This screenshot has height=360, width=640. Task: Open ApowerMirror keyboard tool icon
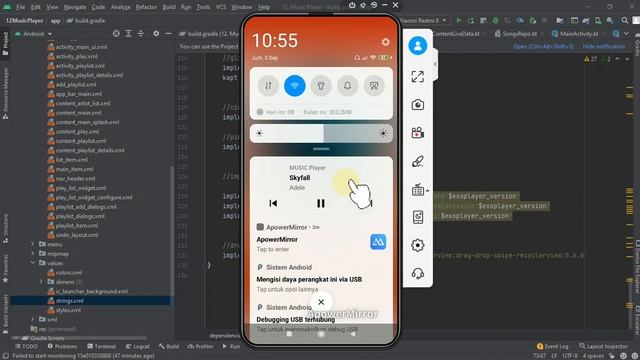pyautogui.click(x=418, y=190)
